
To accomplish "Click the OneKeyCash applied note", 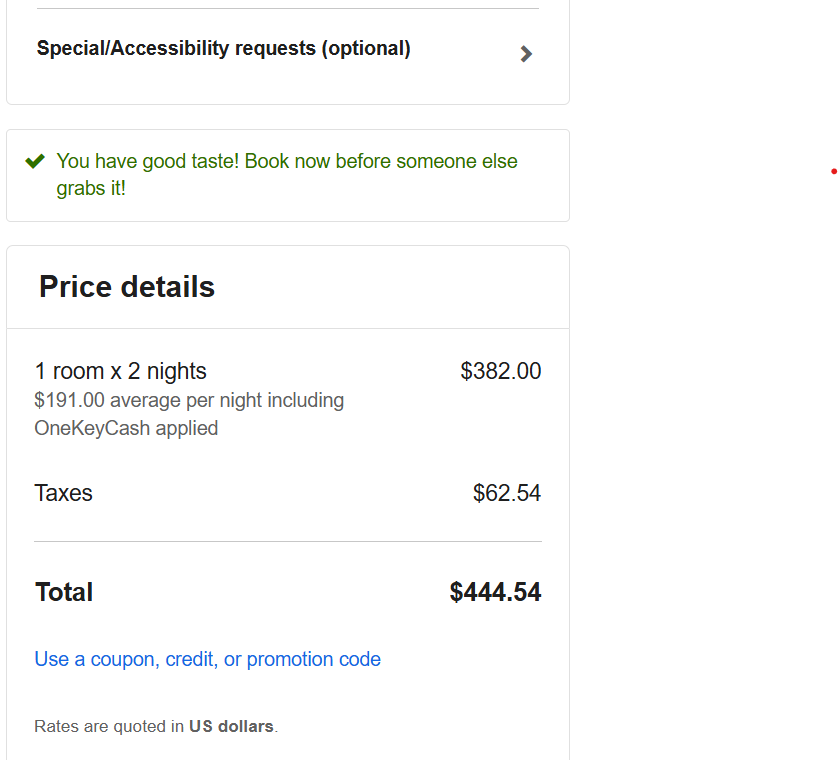I will click(x=126, y=428).
